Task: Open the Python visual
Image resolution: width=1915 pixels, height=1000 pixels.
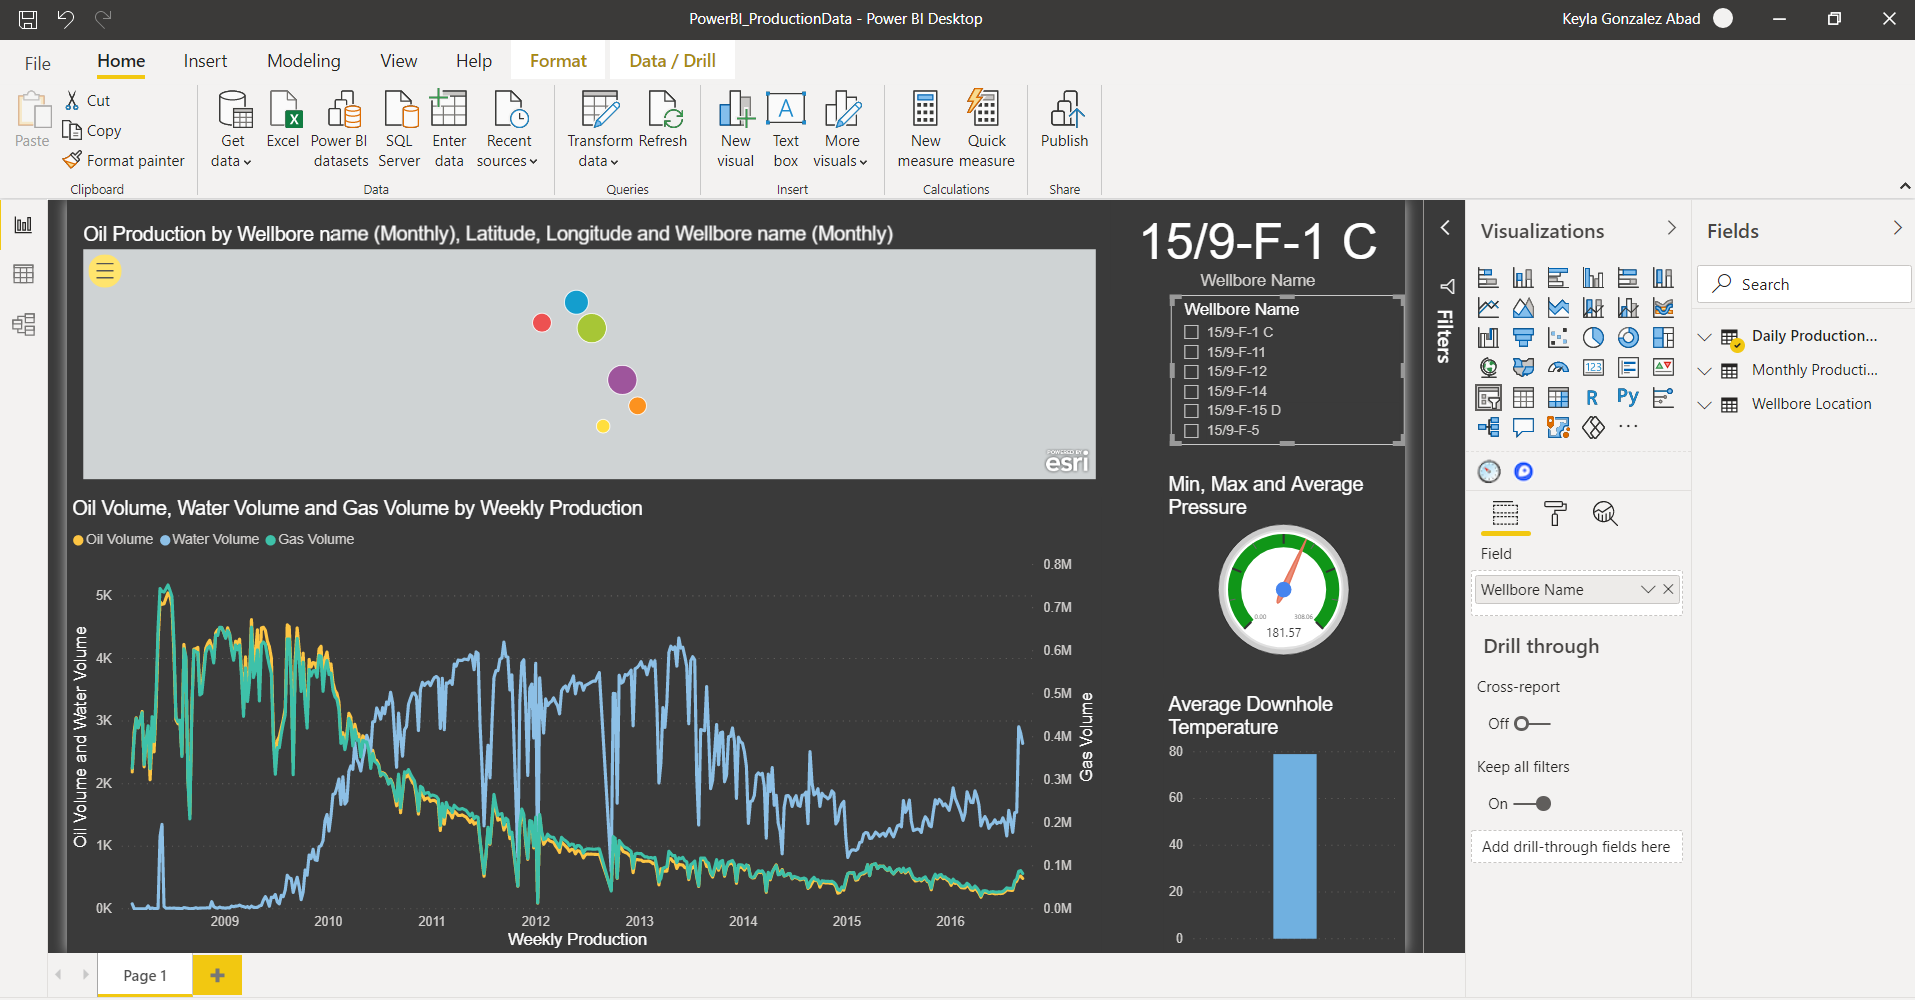Action: 1628,397
